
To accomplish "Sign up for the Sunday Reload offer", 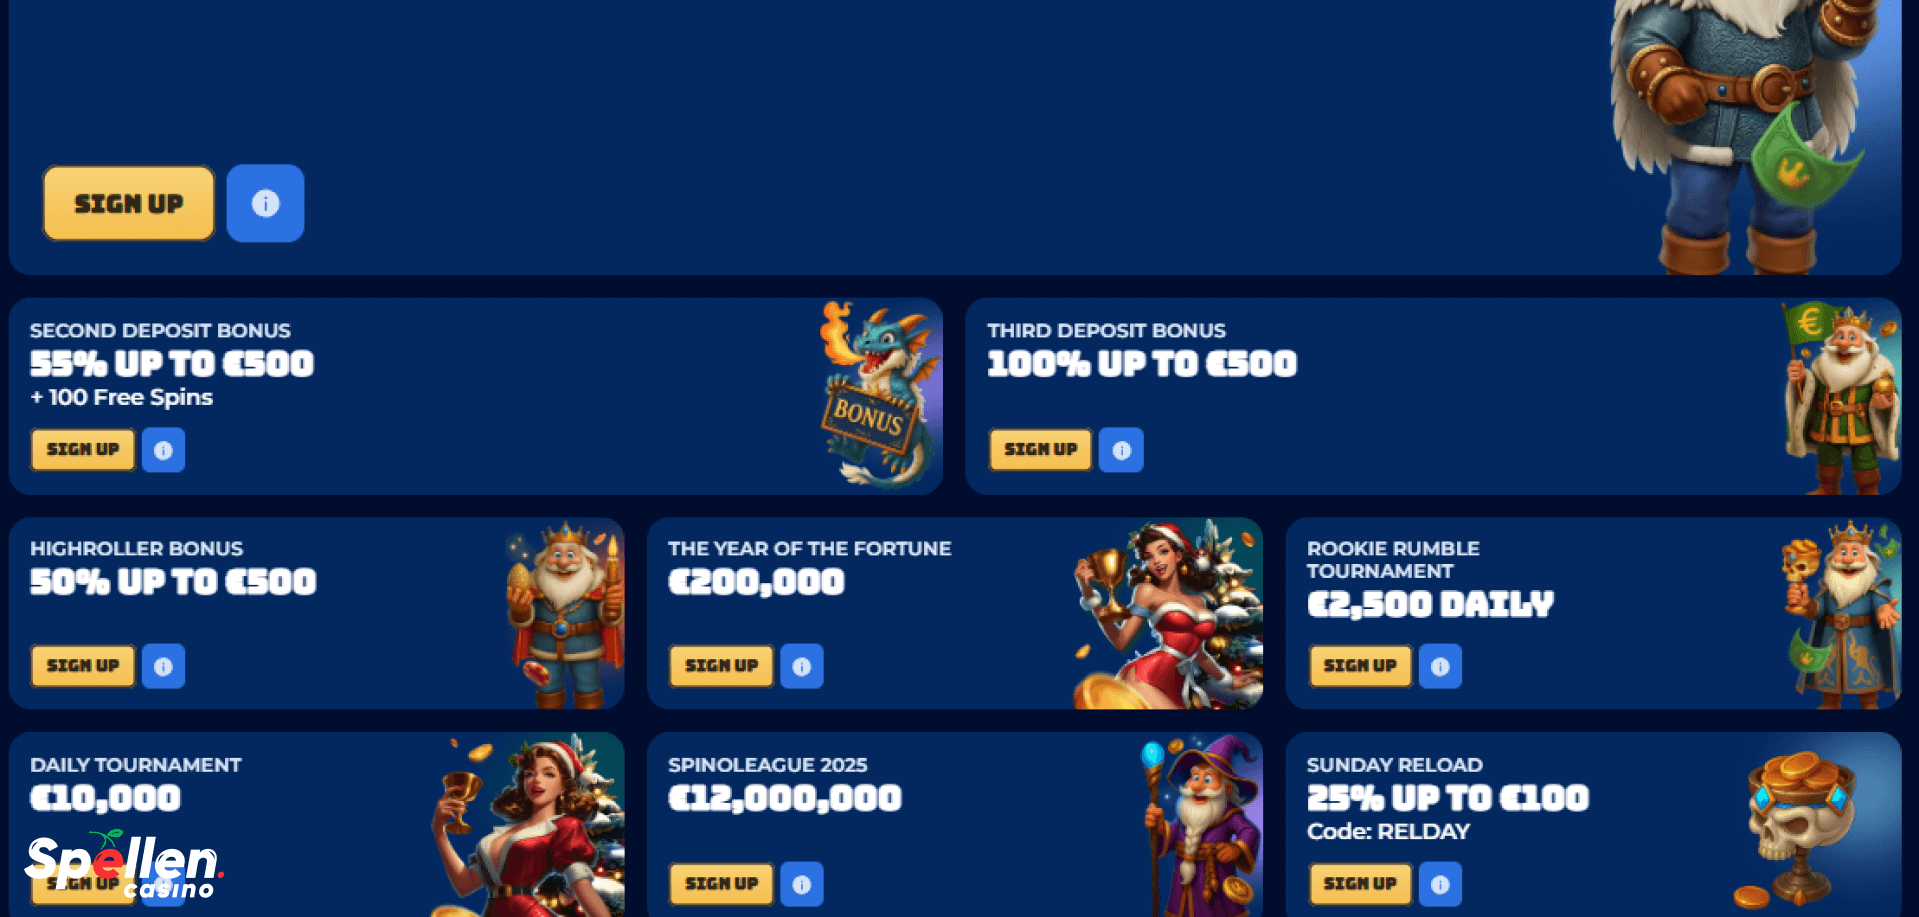I will (1360, 884).
